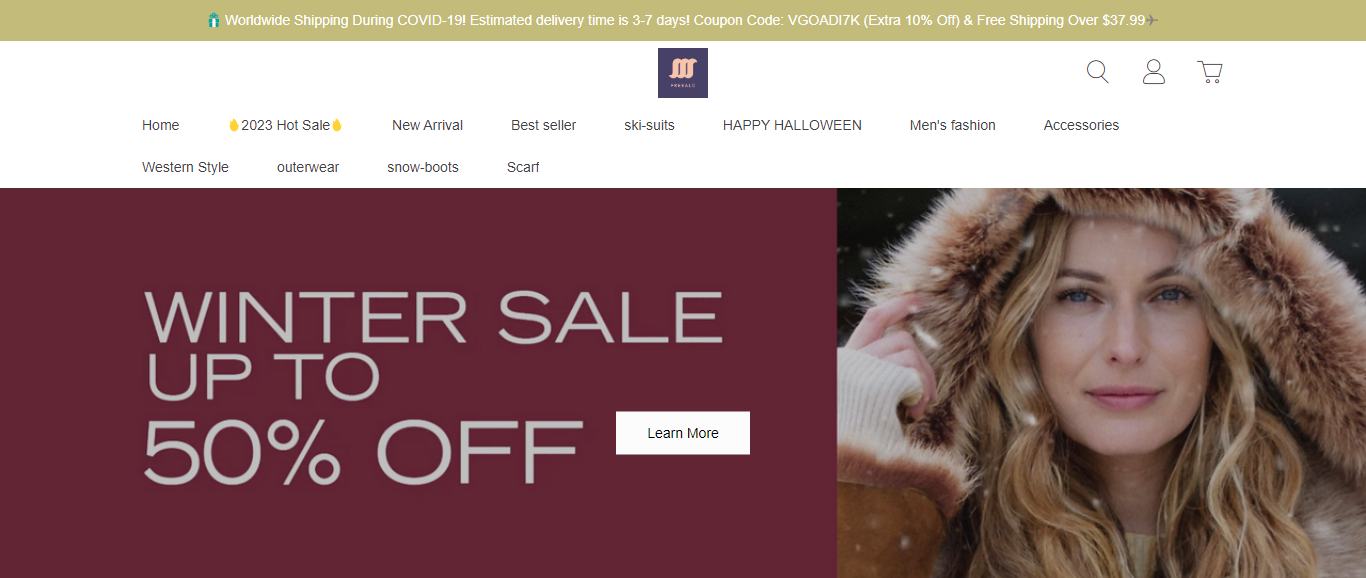This screenshot has height=578, width=1366.
Task: Open the shopping cart icon
Action: (x=1210, y=72)
